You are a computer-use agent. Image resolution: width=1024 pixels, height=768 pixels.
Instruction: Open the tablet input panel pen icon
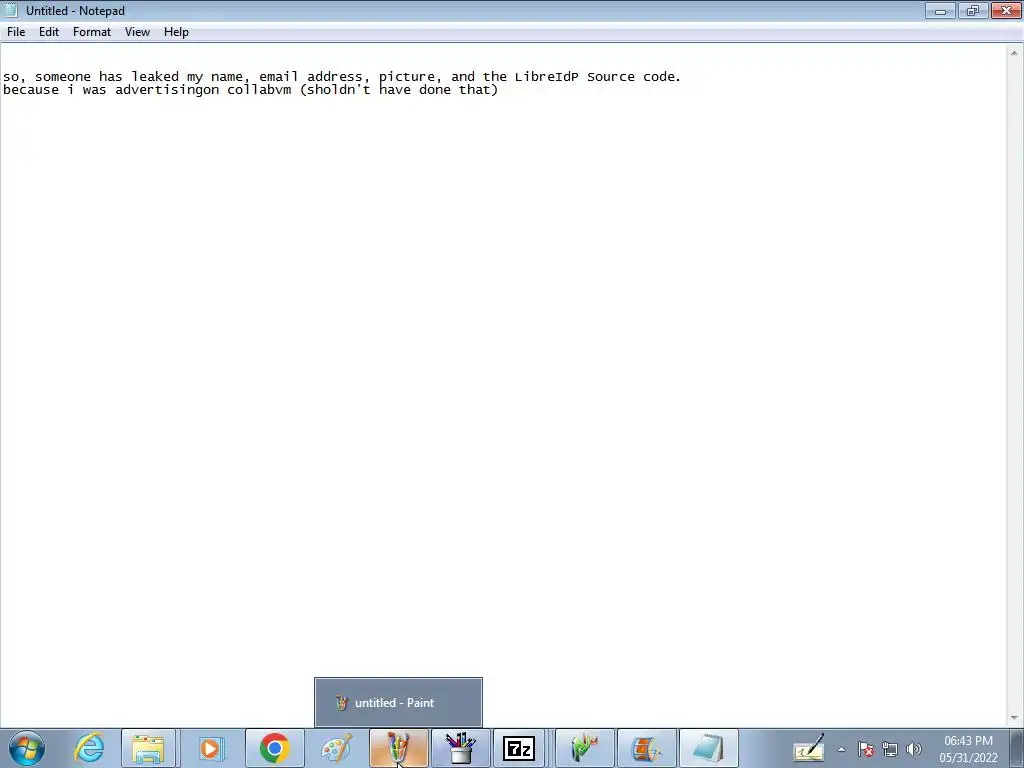pyautogui.click(x=808, y=748)
